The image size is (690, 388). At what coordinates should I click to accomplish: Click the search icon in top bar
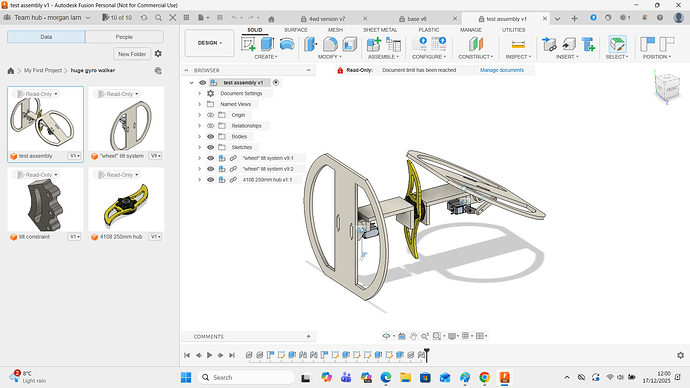(158, 18)
